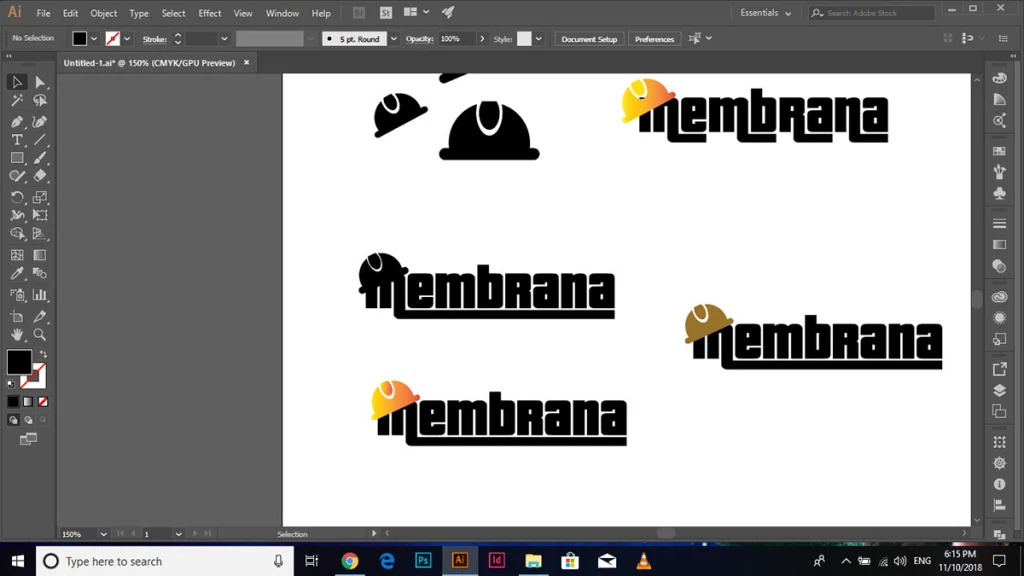Swap fill and stroke colors
The image size is (1024, 576).
click(43, 354)
